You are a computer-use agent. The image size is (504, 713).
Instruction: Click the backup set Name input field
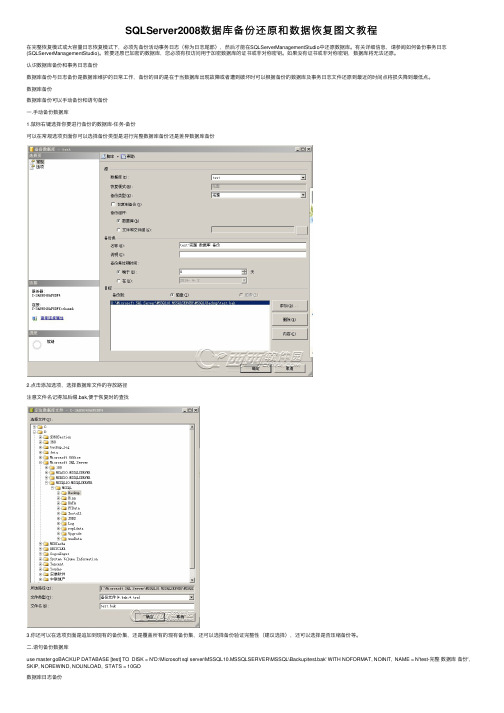(x=242, y=245)
